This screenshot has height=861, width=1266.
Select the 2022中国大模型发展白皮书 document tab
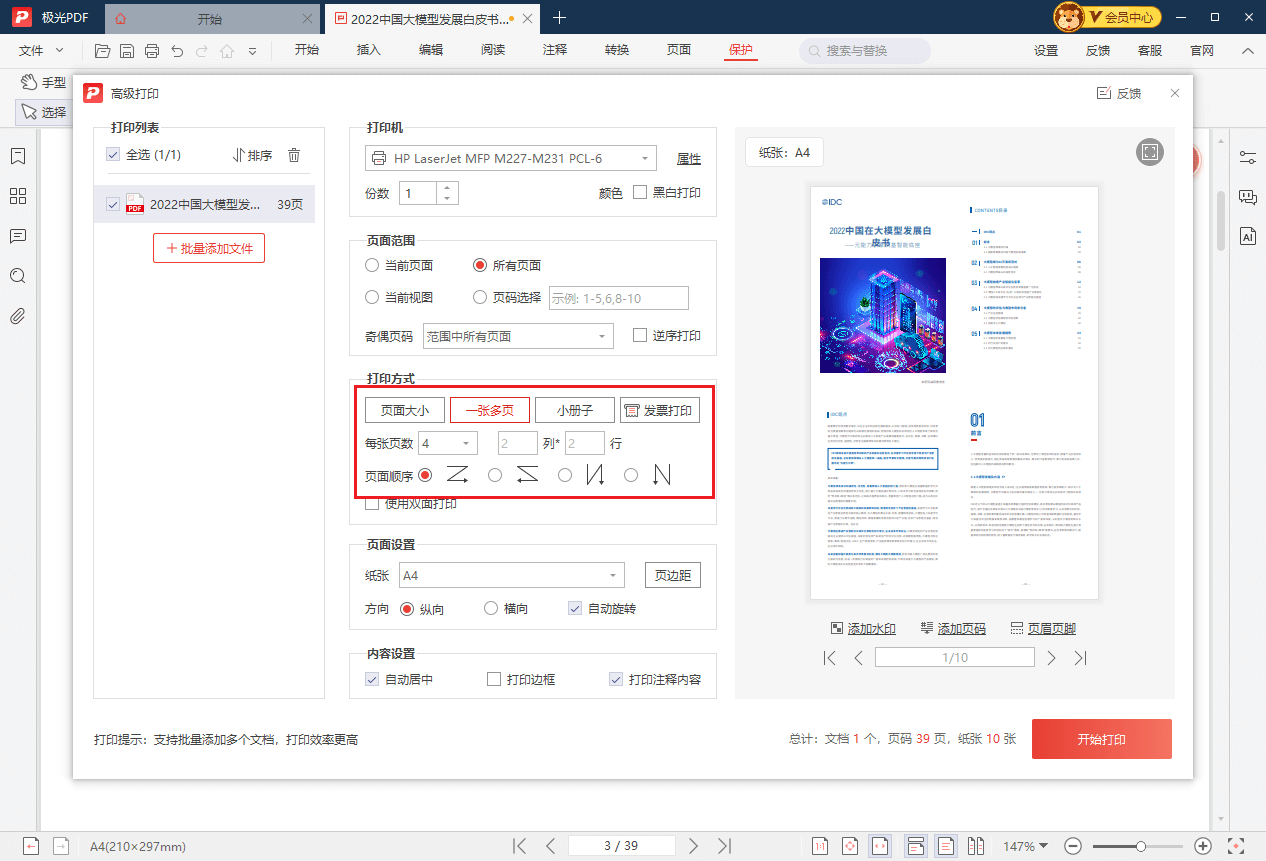coord(425,17)
